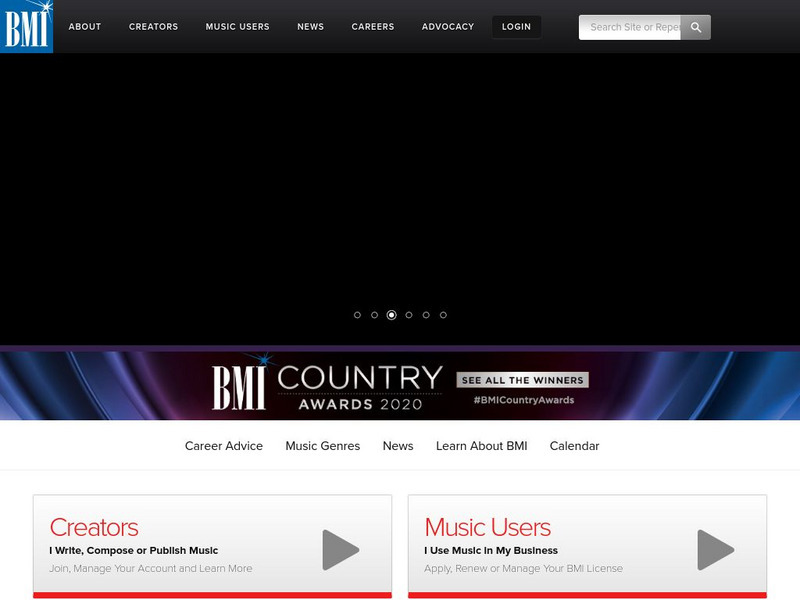Click the Login button
This screenshot has width=800, height=600.
(516, 27)
